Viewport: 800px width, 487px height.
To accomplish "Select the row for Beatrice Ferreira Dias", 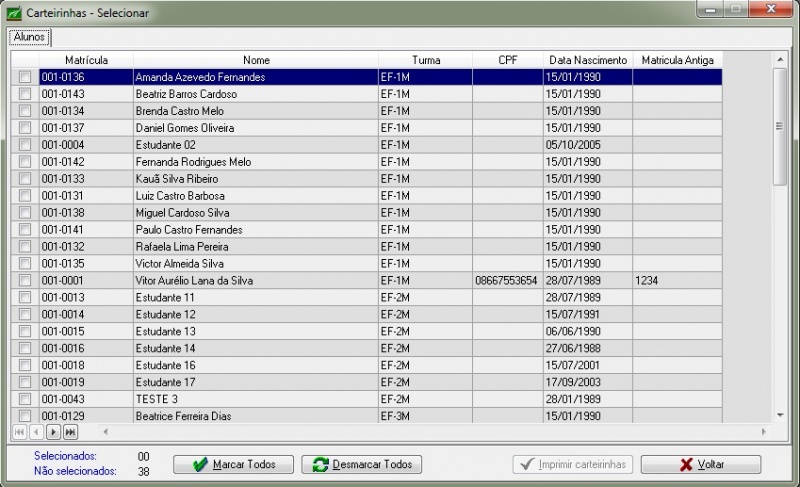I will 255,416.
